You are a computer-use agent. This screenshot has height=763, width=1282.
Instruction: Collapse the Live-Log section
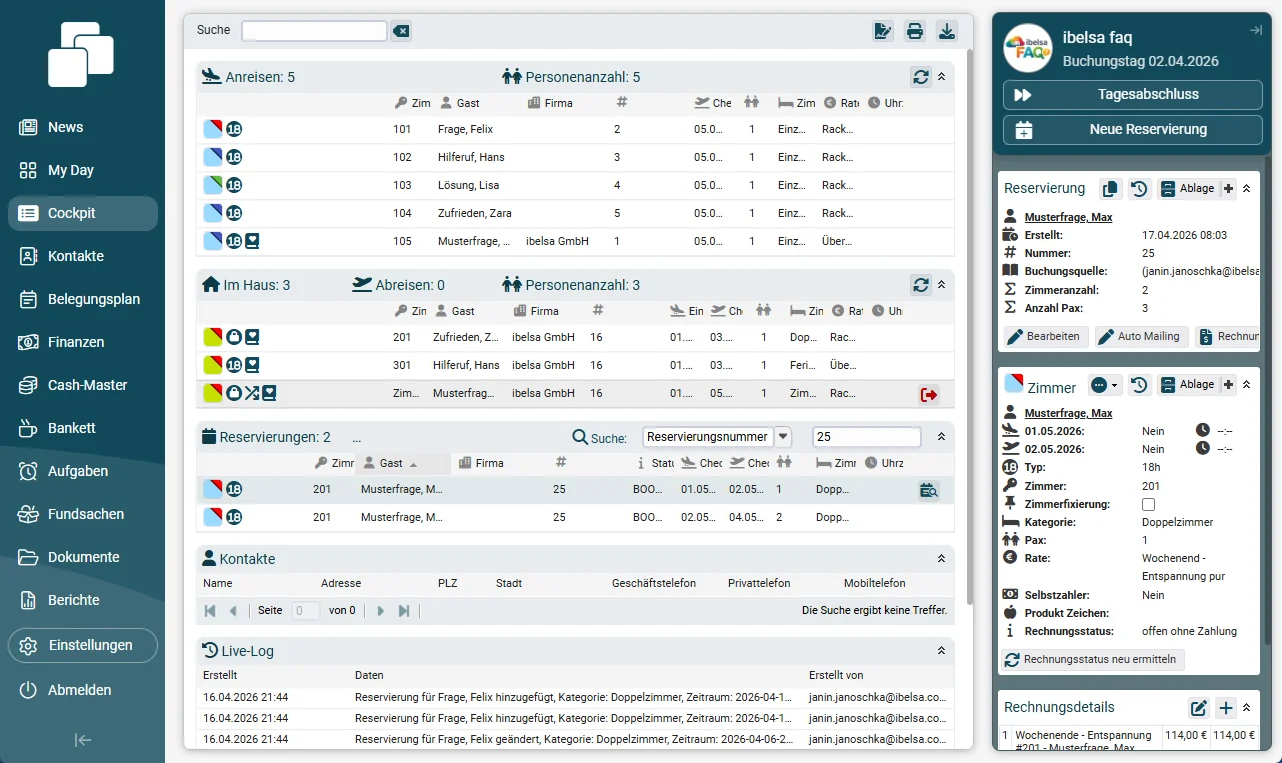click(941, 651)
